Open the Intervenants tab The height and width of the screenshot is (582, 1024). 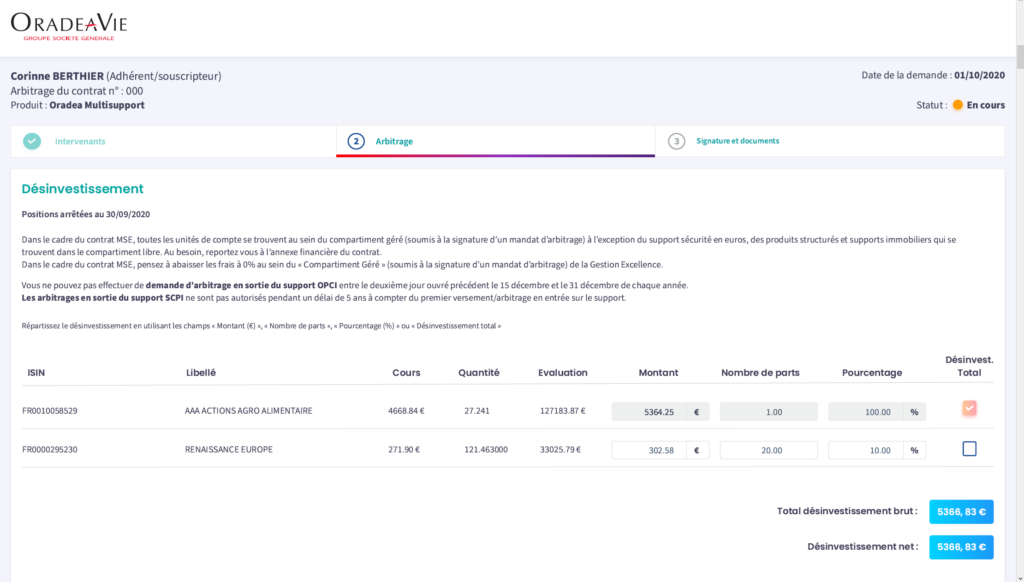(x=80, y=141)
